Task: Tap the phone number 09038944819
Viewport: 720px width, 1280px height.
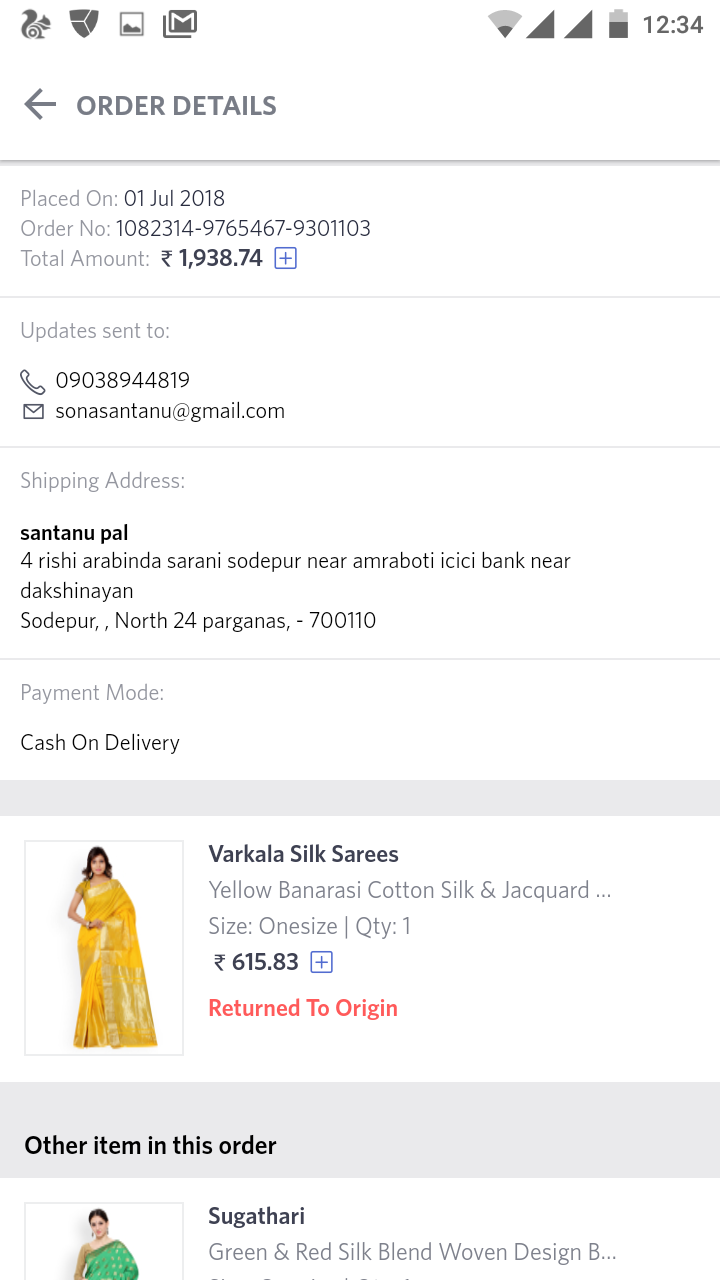Action: tap(123, 380)
